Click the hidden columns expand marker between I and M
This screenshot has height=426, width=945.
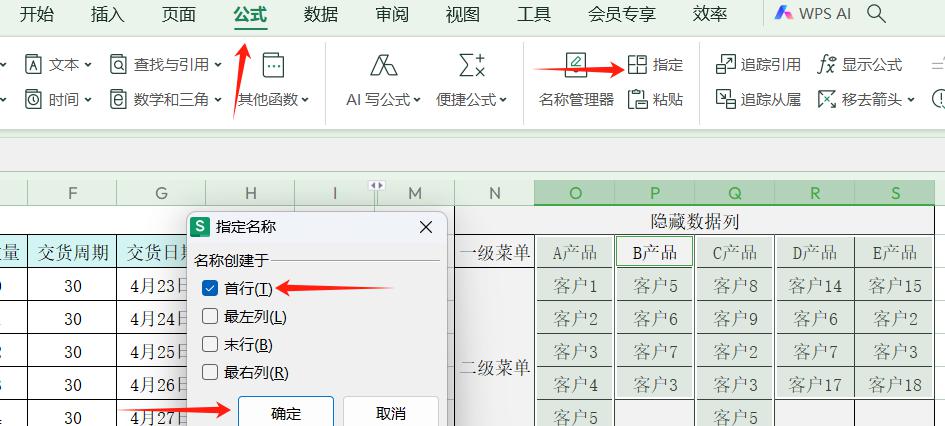tap(377, 186)
